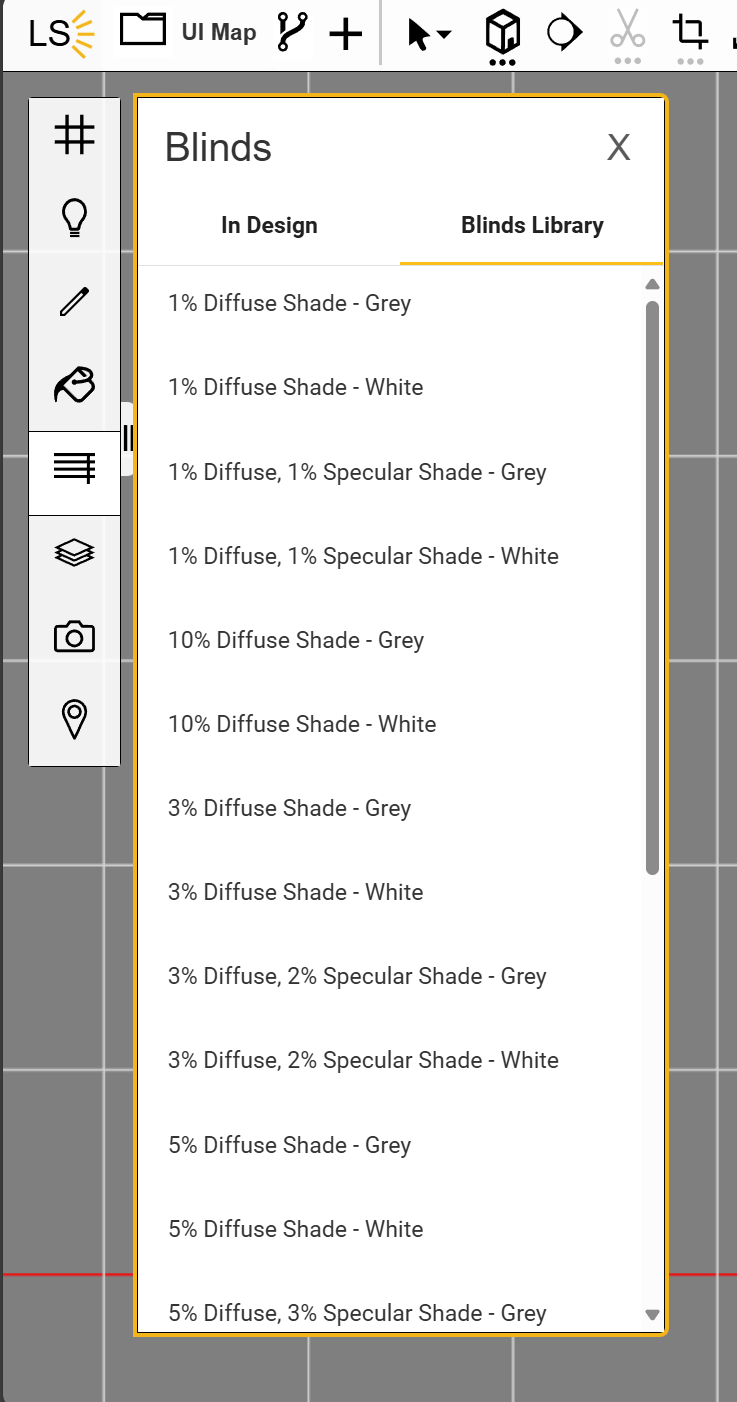Click scrollbar down arrow in blinds list
This screenshot has height=1402, width=737.
click(x=653, y=1315)
